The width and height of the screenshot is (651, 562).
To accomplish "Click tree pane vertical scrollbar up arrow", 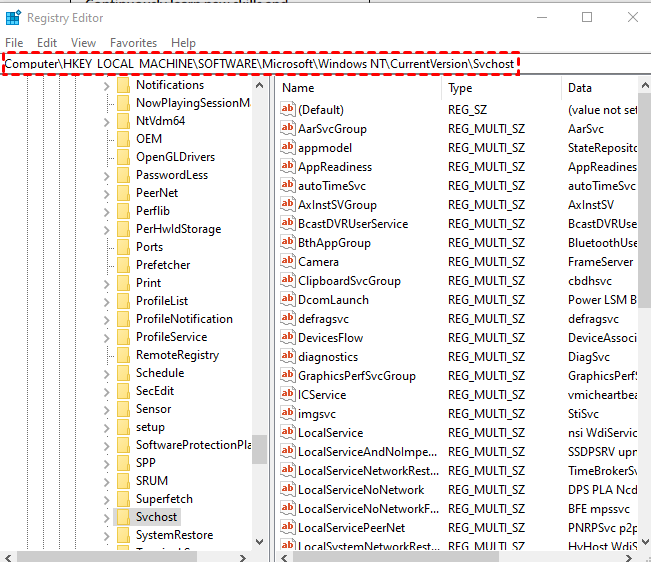I will pos(259,86).
